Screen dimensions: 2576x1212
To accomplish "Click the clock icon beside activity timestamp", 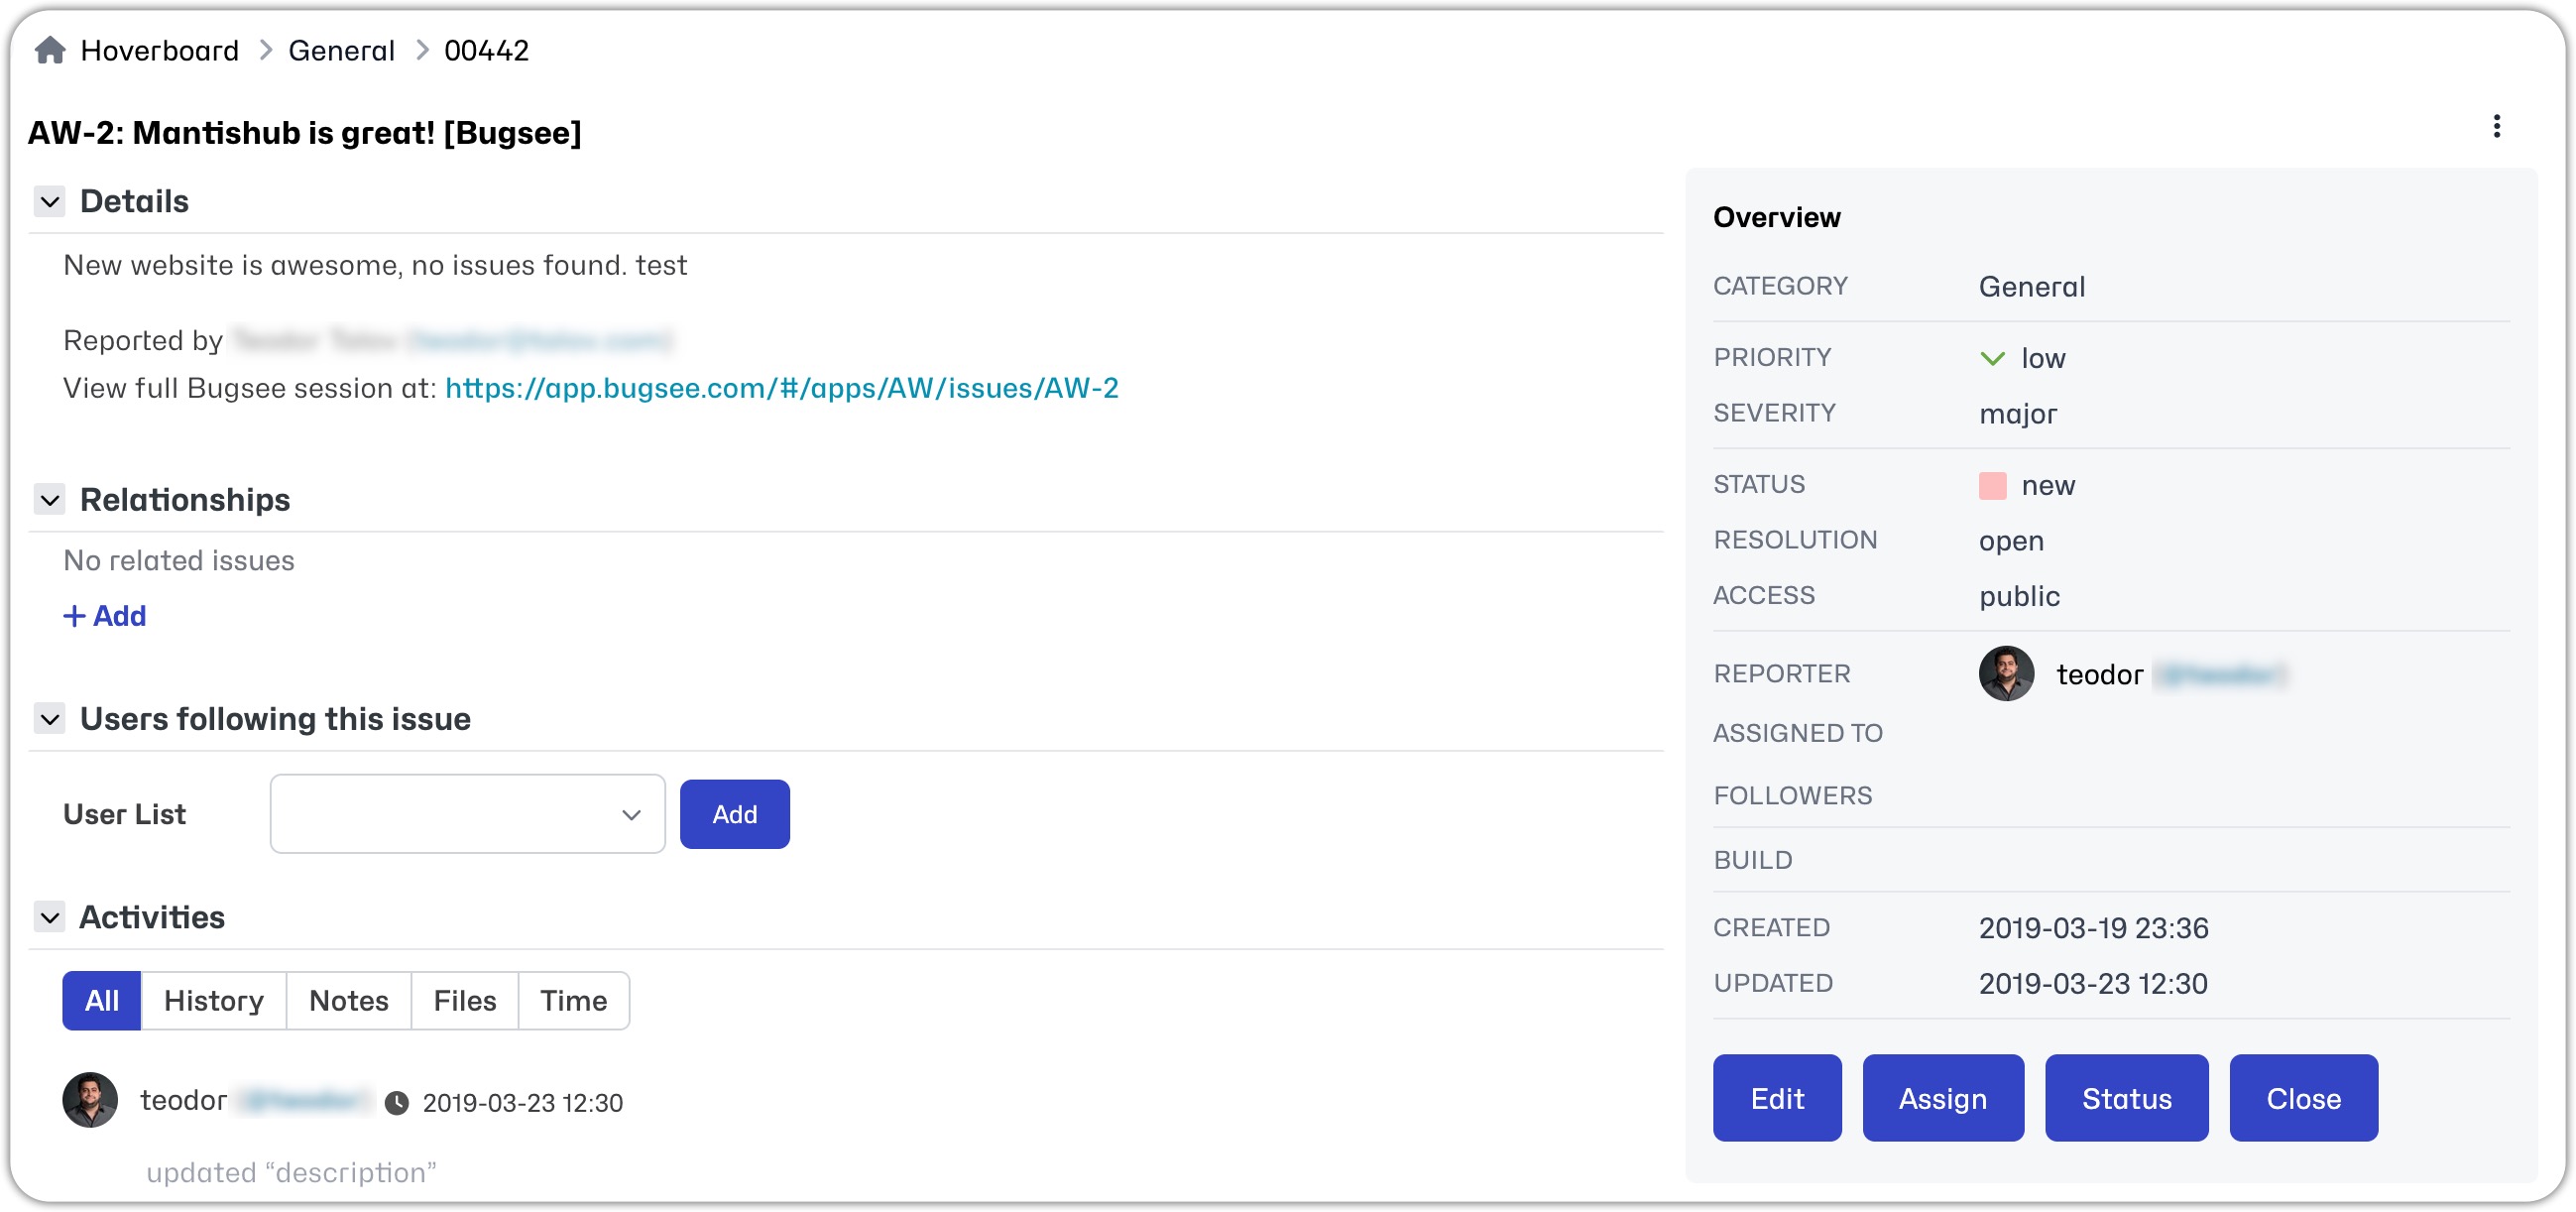I will coord(397,1102).
